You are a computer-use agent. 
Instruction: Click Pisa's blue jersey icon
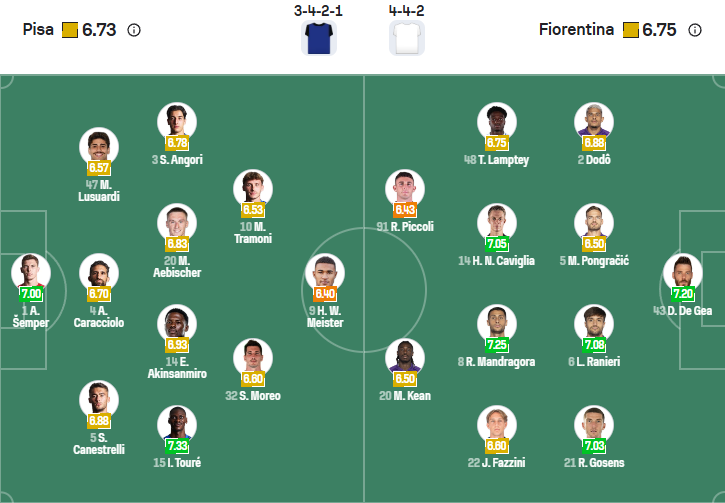coord(319,37)
